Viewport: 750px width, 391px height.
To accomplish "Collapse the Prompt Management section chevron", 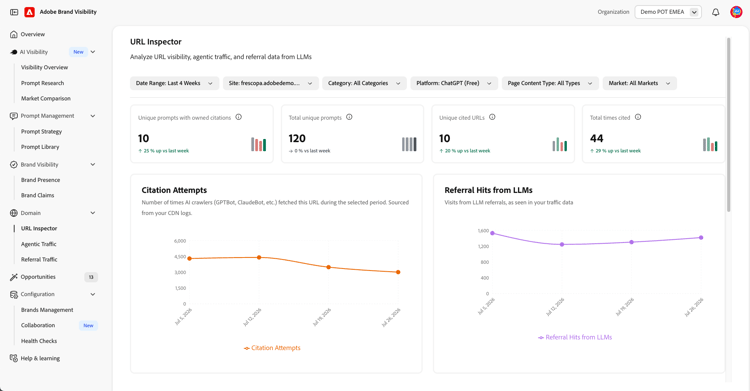I will tap(93, 116).
